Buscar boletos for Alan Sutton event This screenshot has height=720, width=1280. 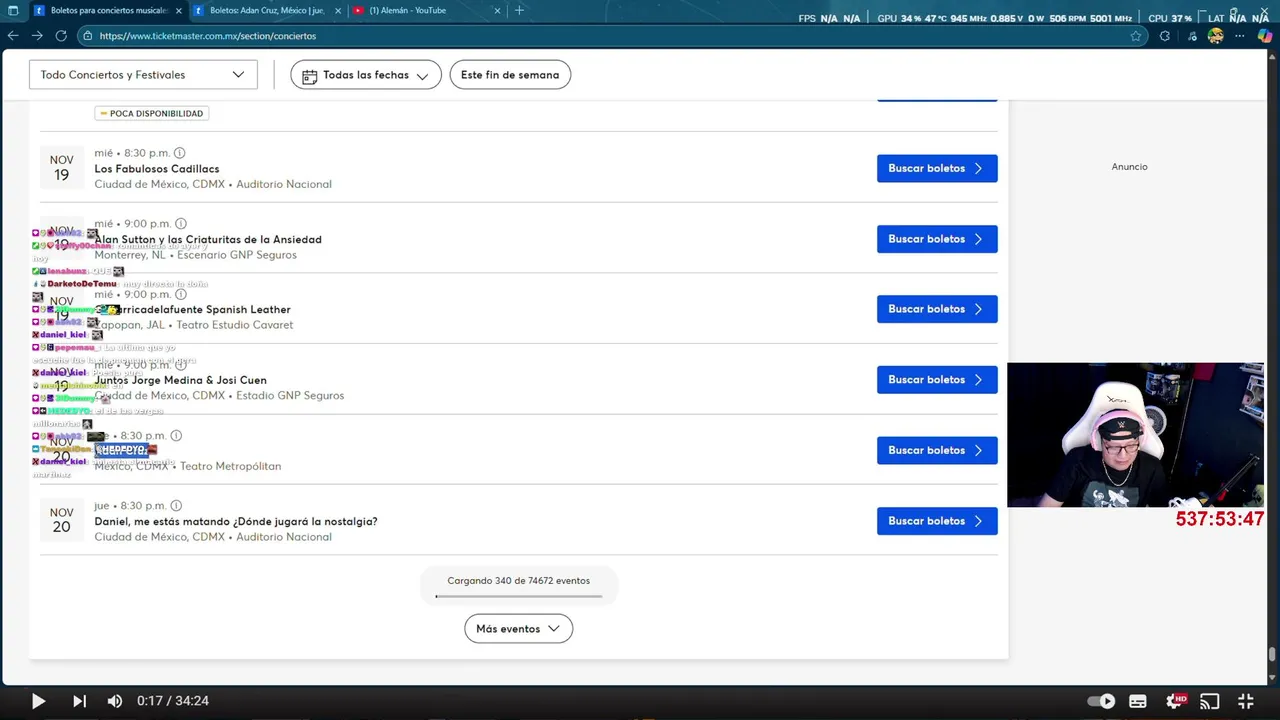point(937,239)
